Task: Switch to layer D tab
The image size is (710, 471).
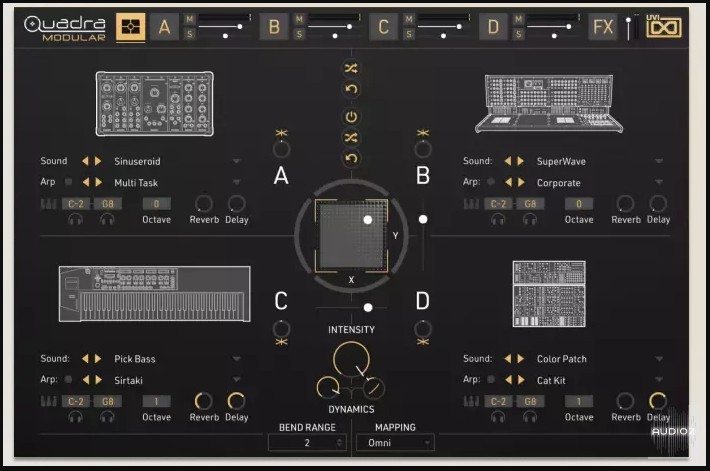Action: point(493,27)
